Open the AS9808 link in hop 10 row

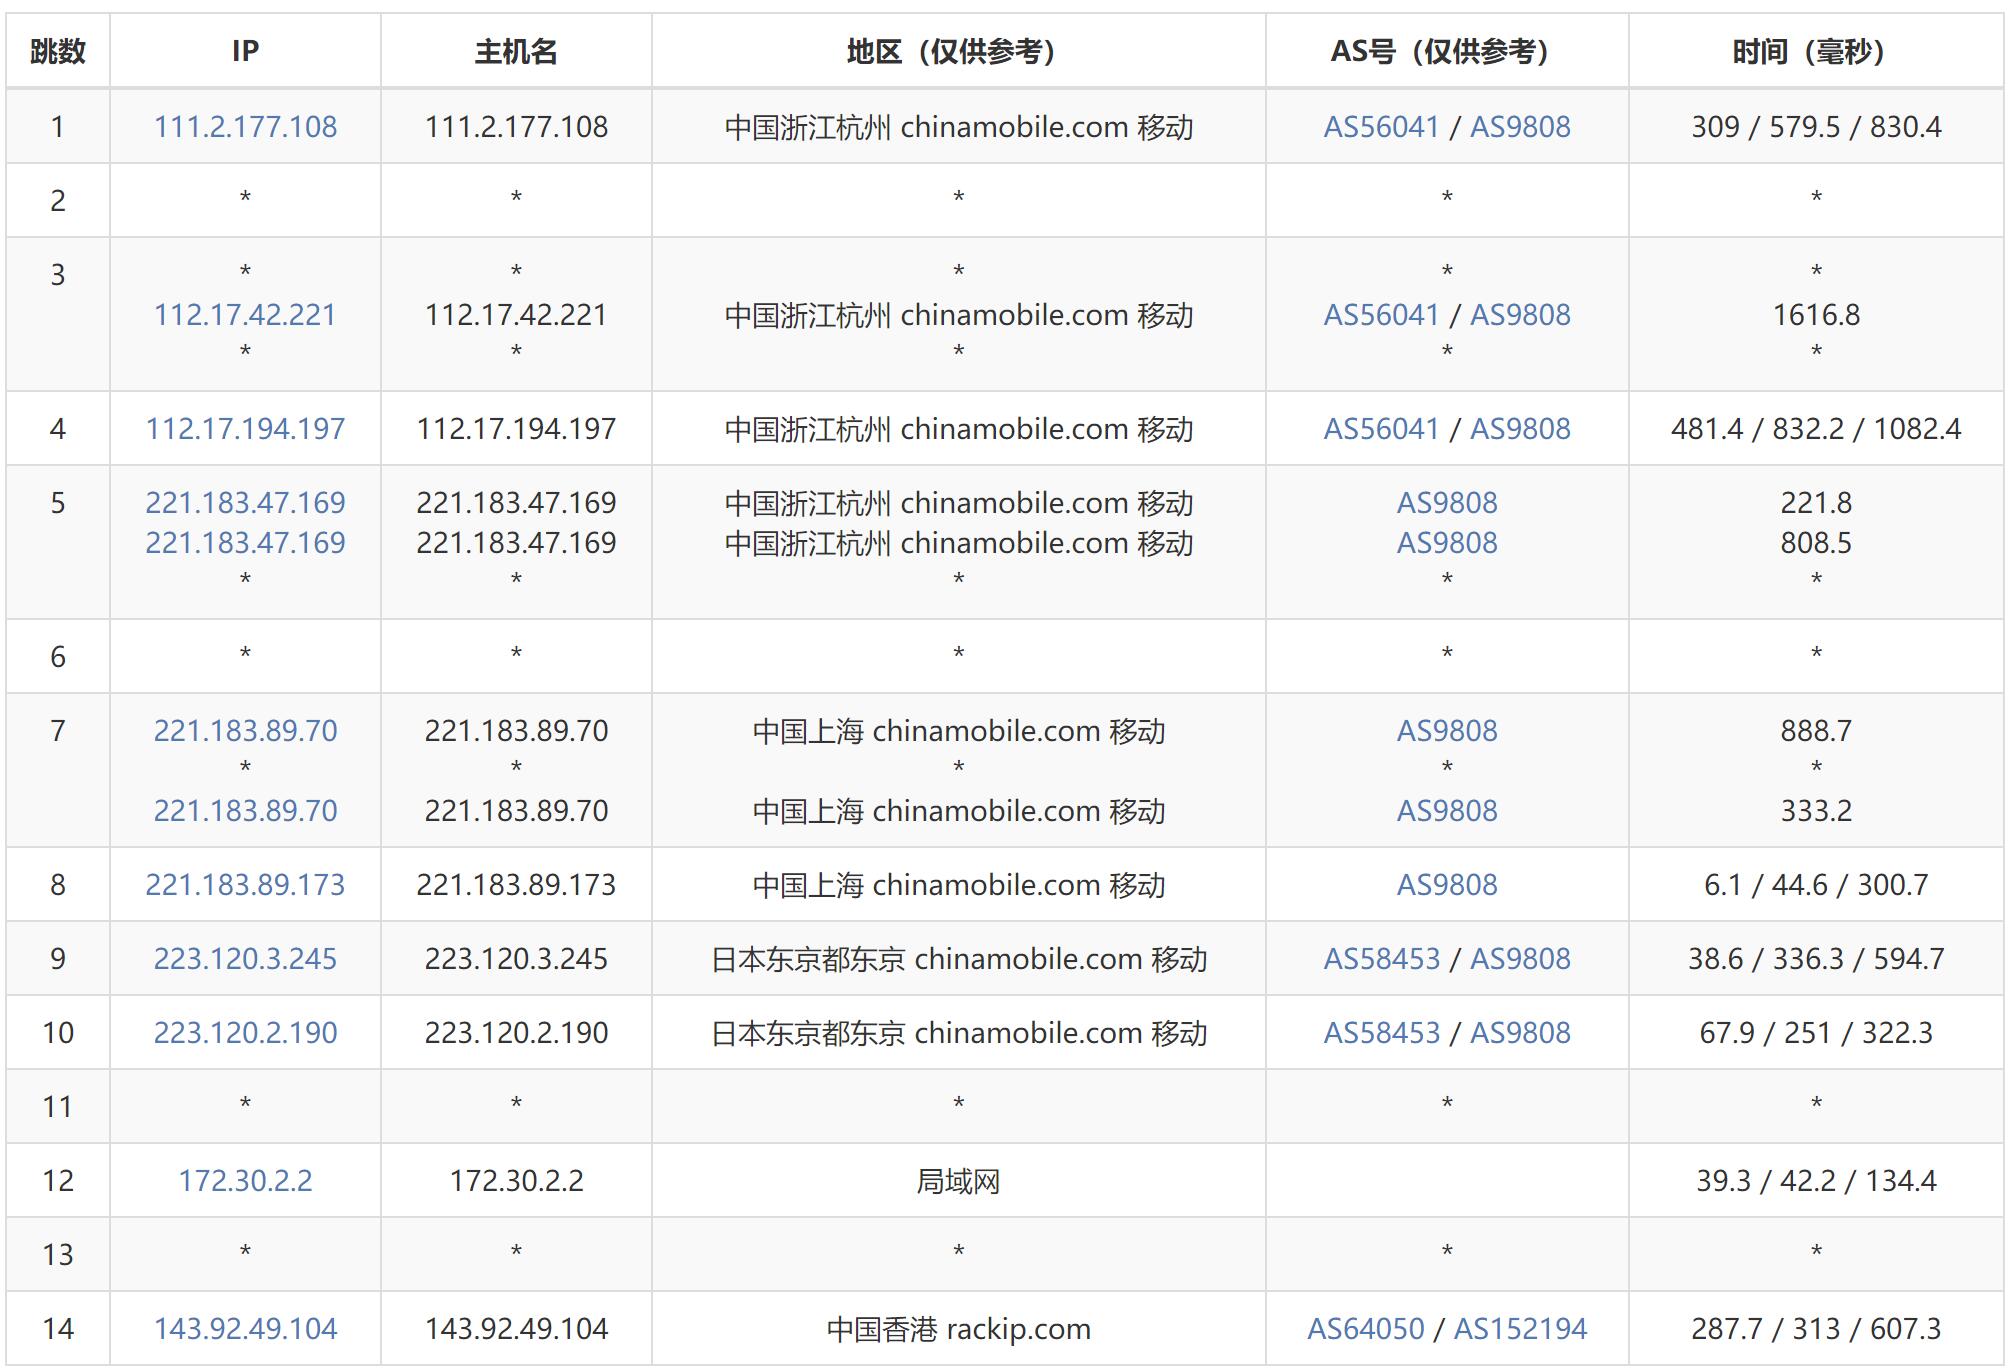(1520, 1033)
